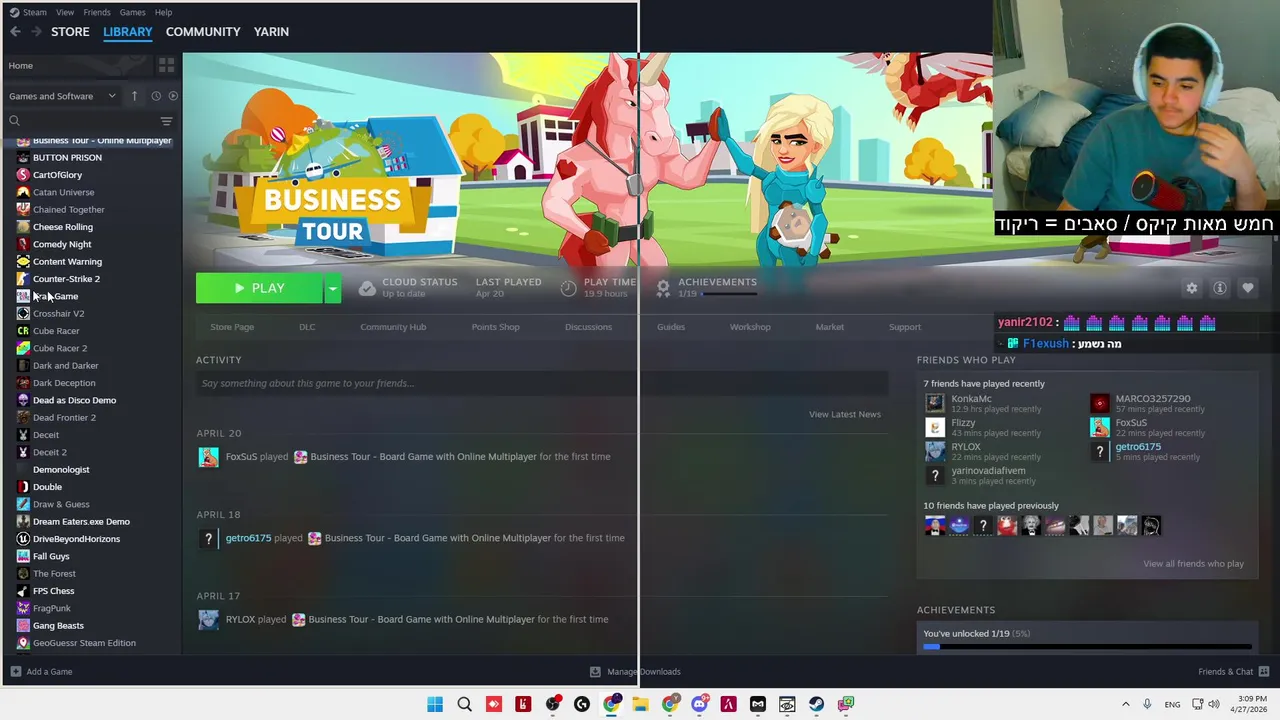
Task: Click the FPS Chess game icon
Action: tap(23, 591)
